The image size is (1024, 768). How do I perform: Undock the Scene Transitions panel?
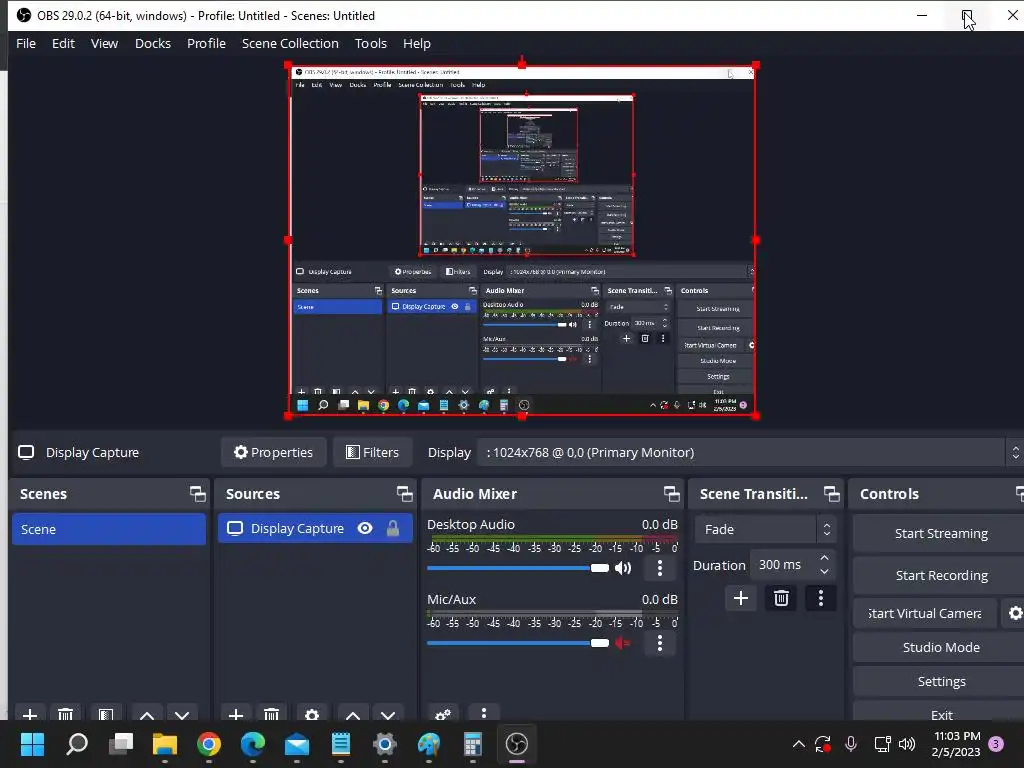tap(831, 494)
